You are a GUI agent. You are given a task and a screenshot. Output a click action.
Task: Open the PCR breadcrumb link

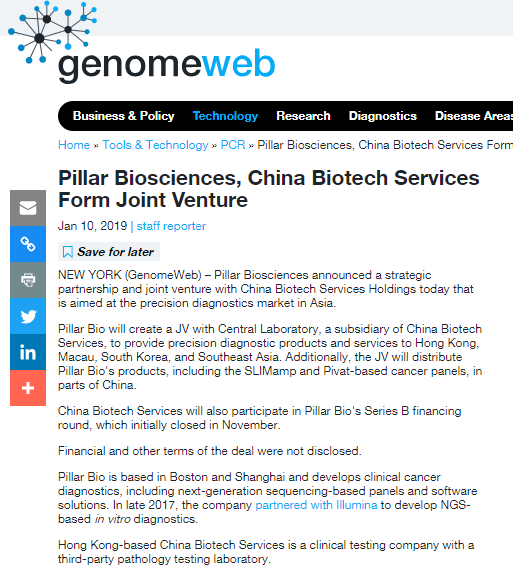coord(233,145)
